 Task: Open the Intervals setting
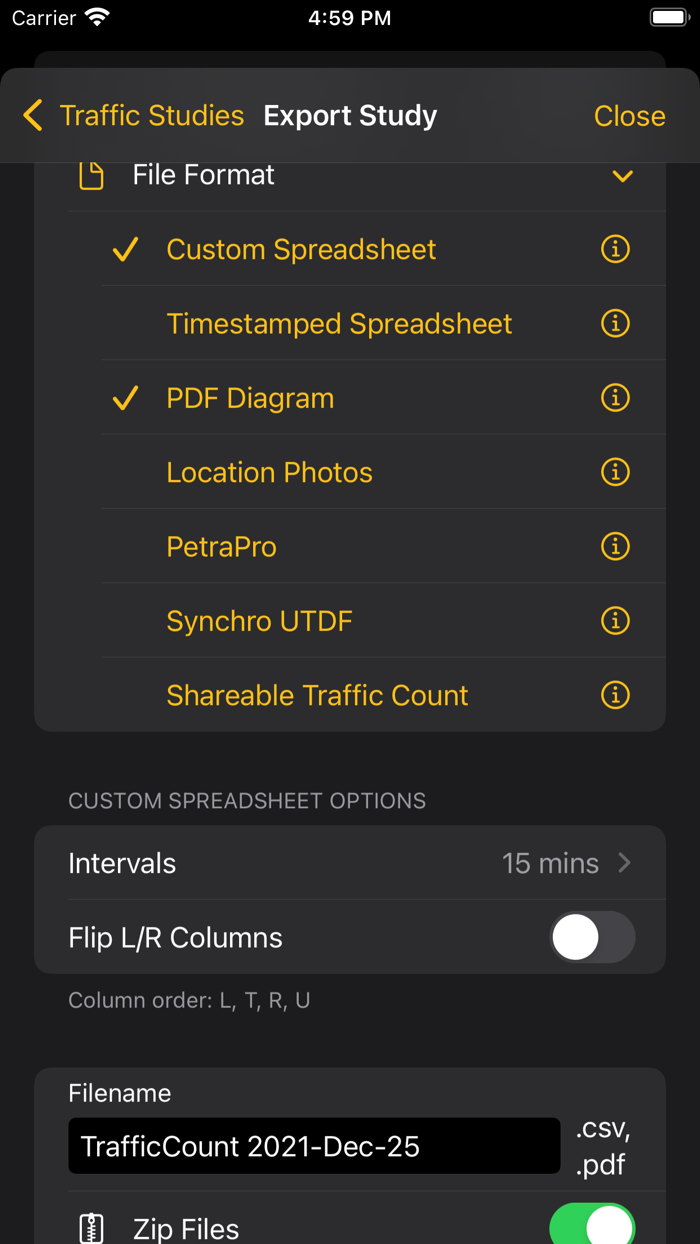(x=350, y=862)
